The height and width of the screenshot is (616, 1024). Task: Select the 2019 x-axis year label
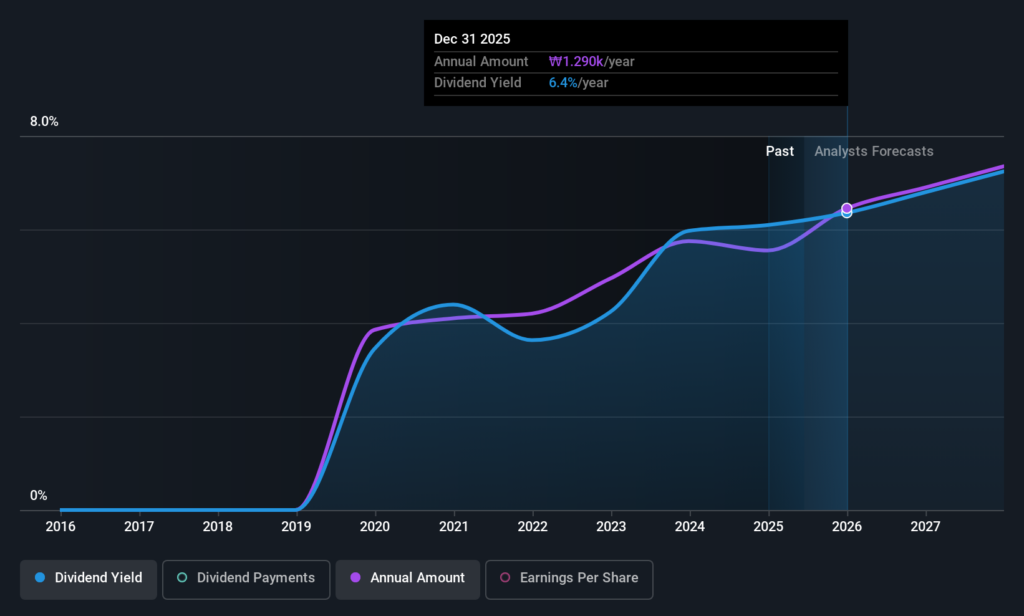pos(296,527)
